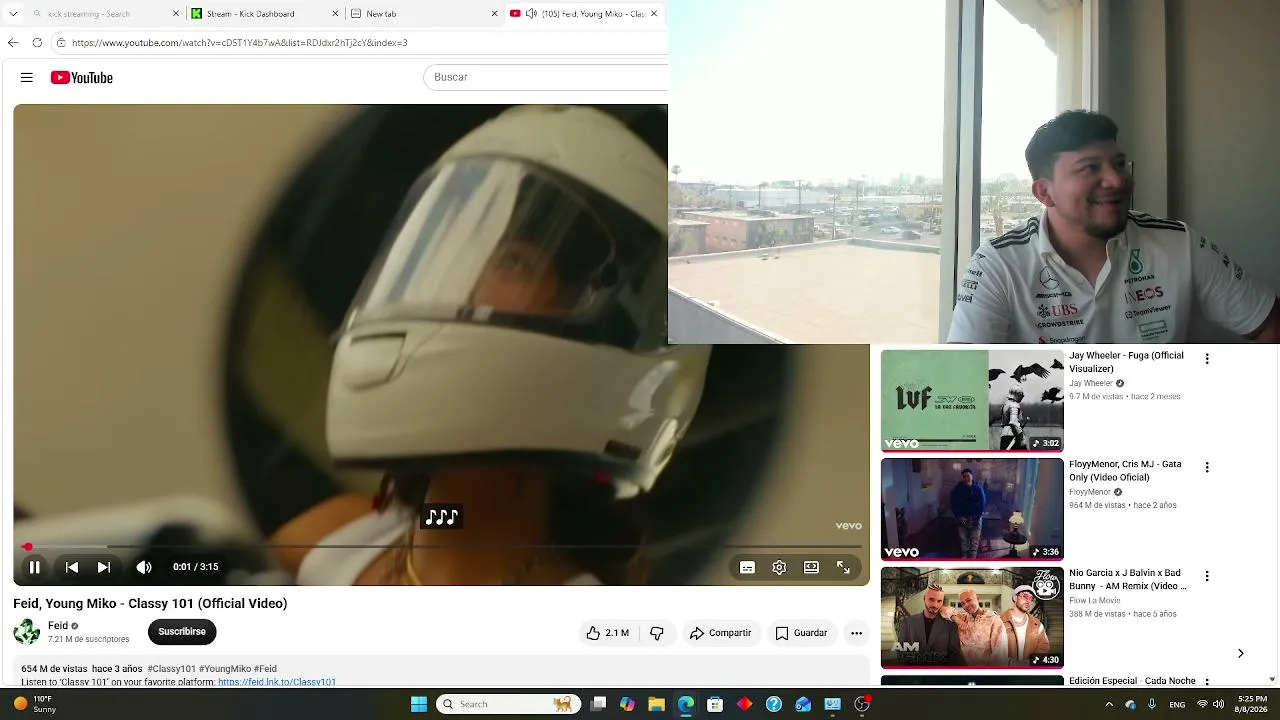Viewport: 1280px width, 720px height.
Task: Go to YouTube home via logo
Action: pyautogui.click(x=82, y=77)
